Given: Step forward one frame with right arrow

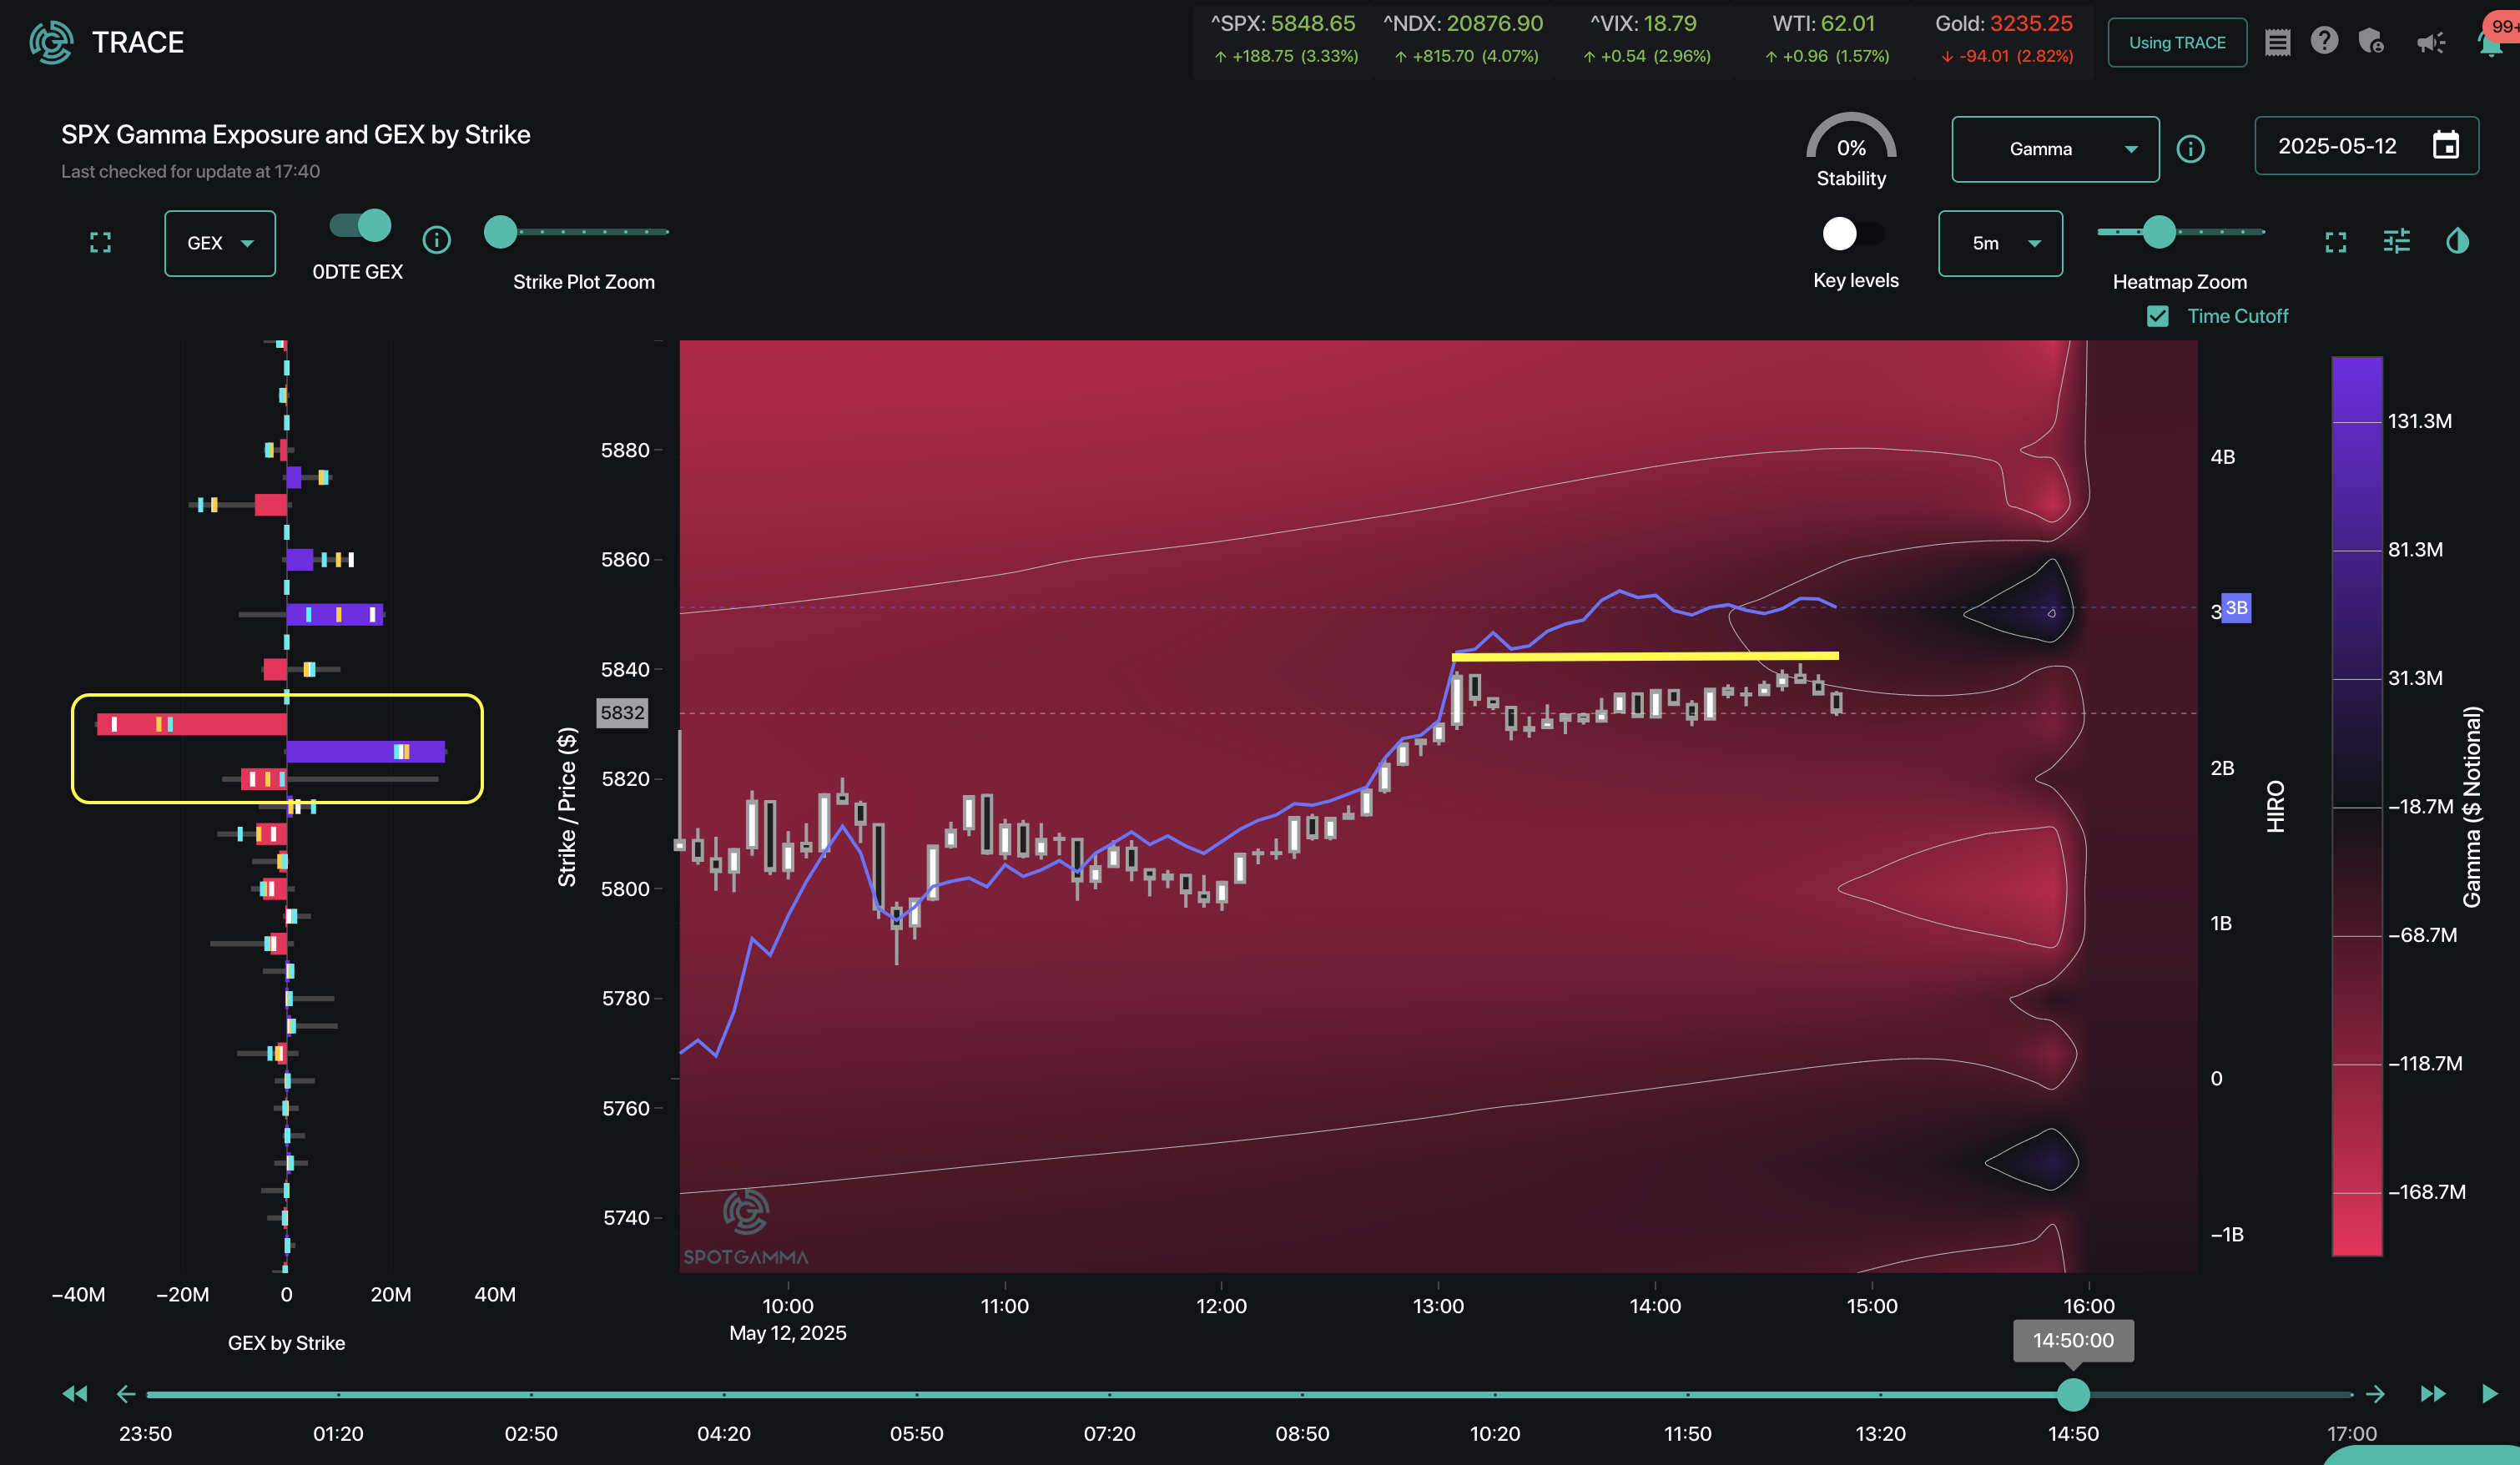Looking at the screenshot, I should 2375,1393.
